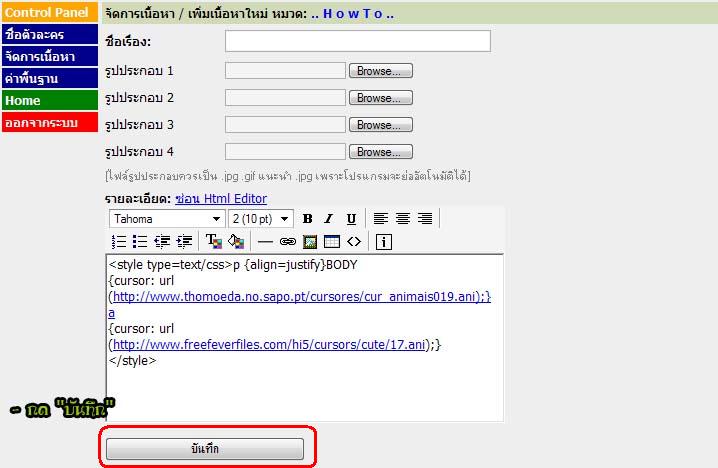Click the </style> line in the editor
The width and height of the screenshot is (718, 468).
coord(132,361)
